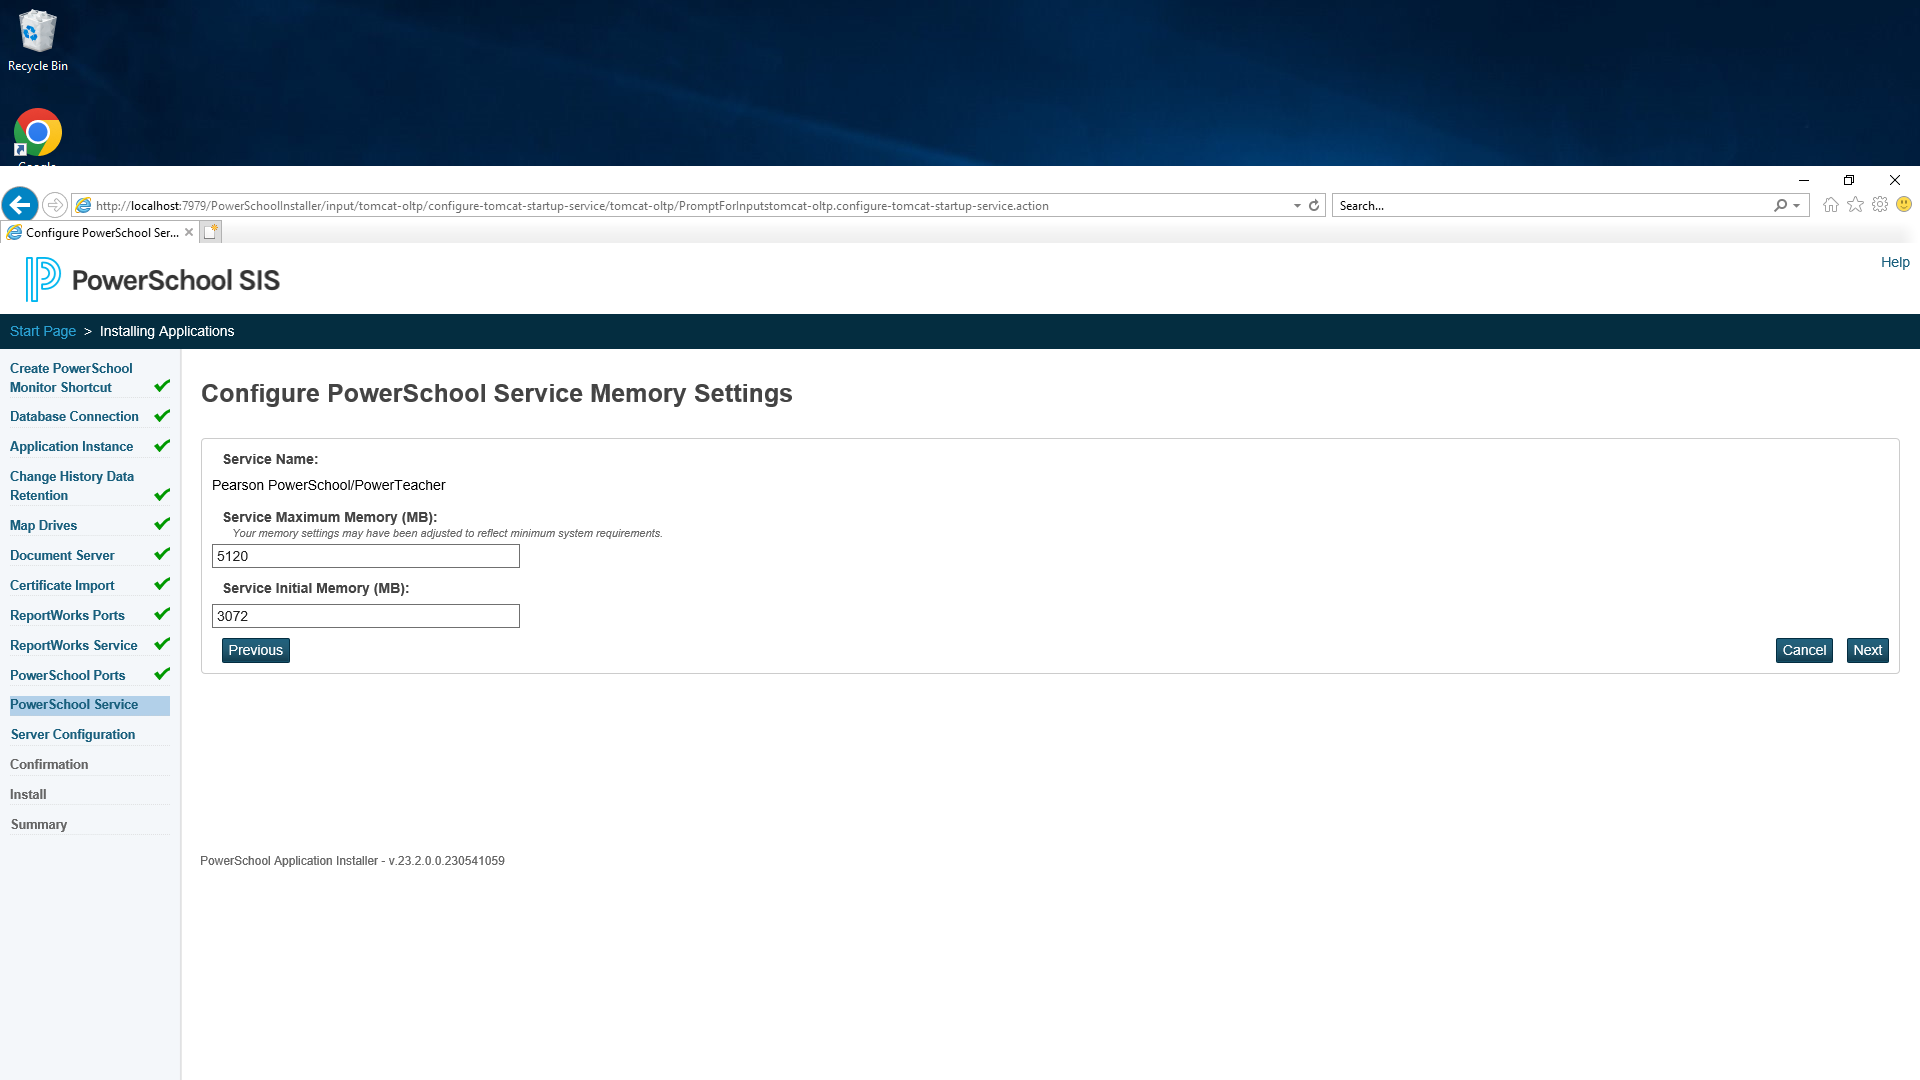Open the Help link
This screenshot has width=1920, height=1080.
(x=1895, y=262)
